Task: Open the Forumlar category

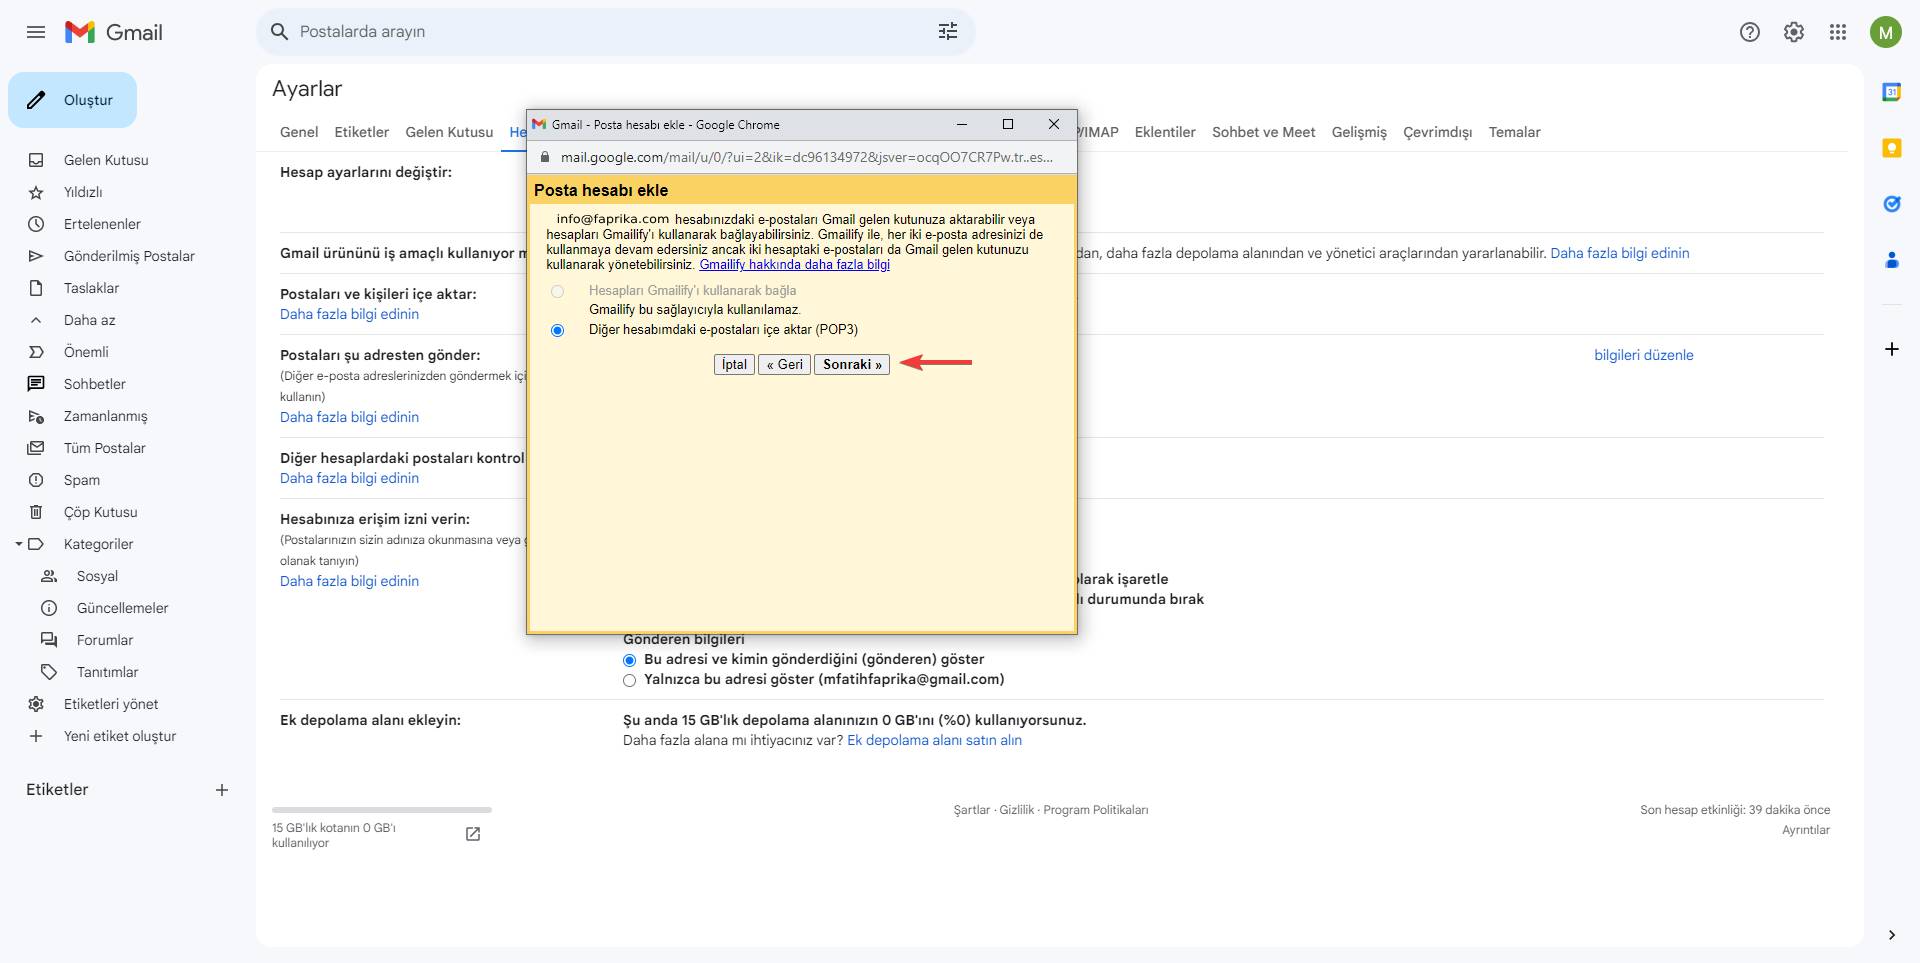Action: point(105,640)
